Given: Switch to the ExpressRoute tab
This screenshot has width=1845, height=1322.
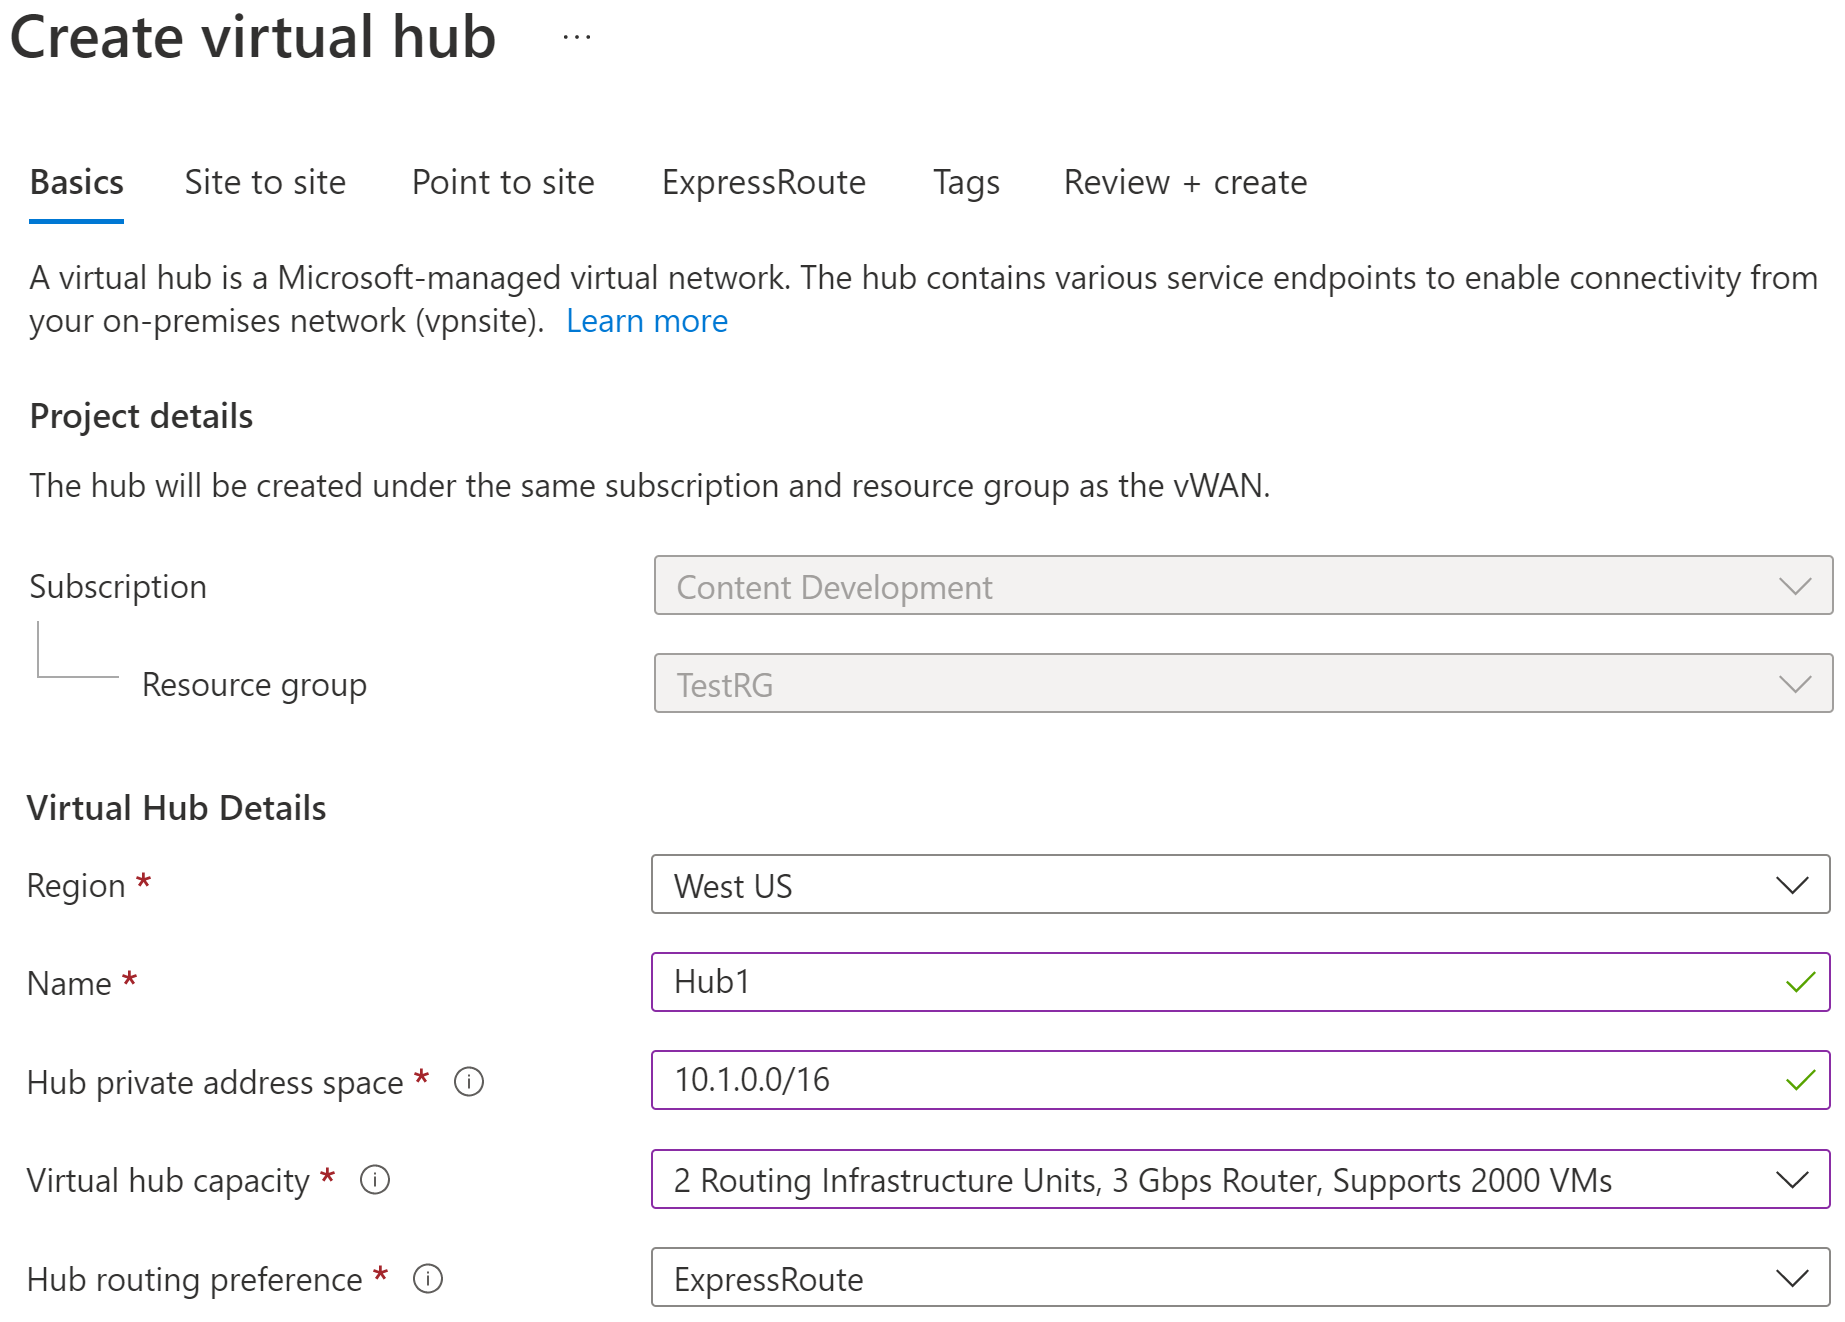Looking at the screenshot, I should [x=763, y=182].
